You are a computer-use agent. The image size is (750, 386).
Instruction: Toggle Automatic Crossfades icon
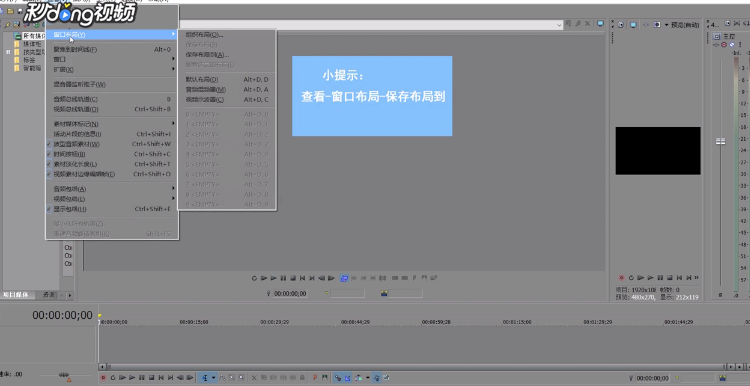pos(347,378)
